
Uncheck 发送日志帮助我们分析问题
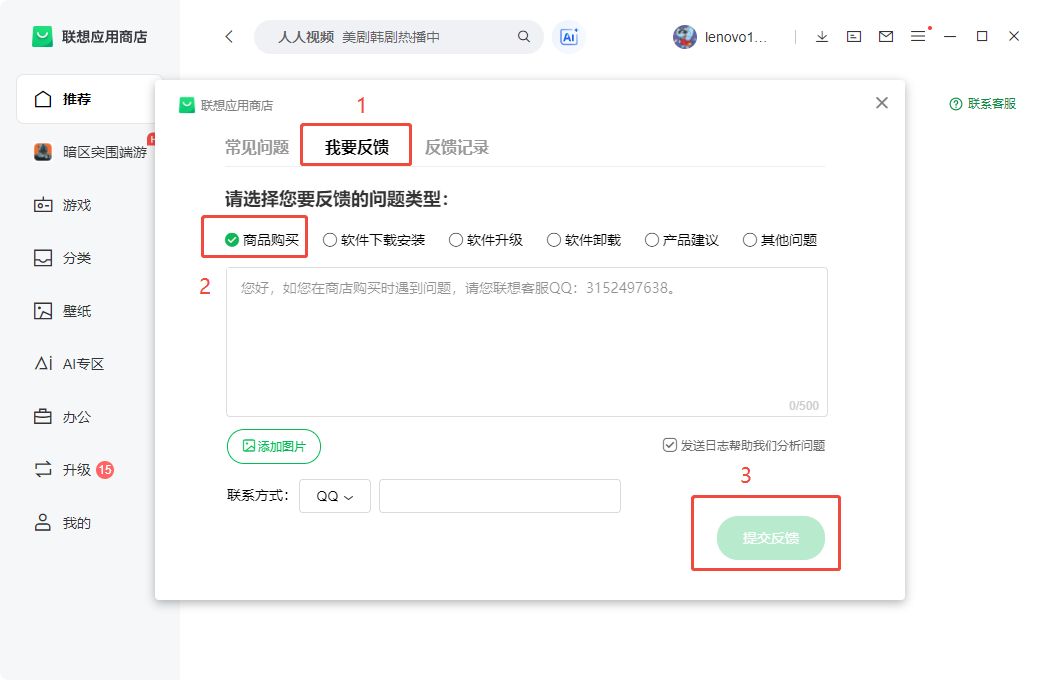point(670,445)
